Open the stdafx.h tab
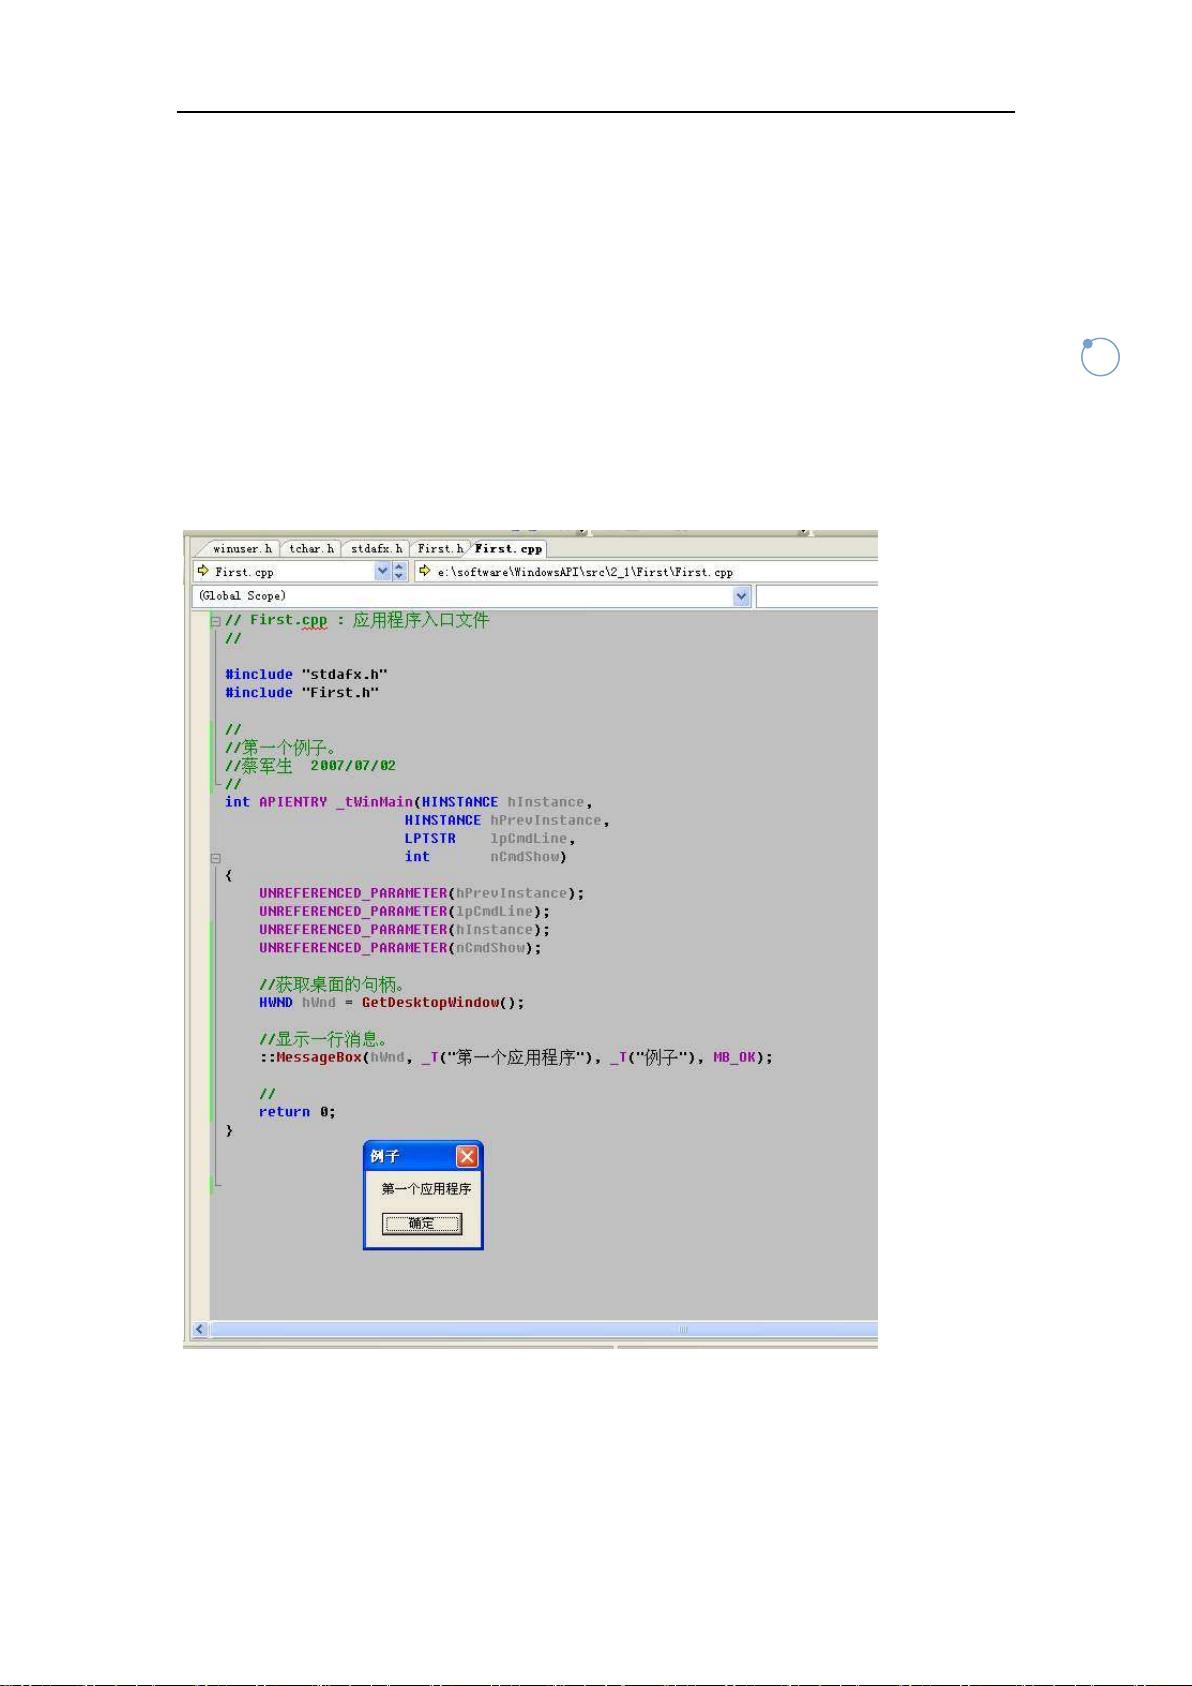 pyautogui.click(x=375, y=549)
